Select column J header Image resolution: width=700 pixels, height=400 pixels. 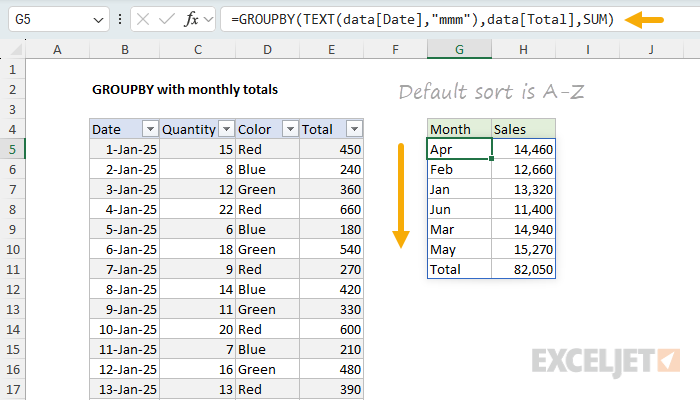tap(651, 49)
